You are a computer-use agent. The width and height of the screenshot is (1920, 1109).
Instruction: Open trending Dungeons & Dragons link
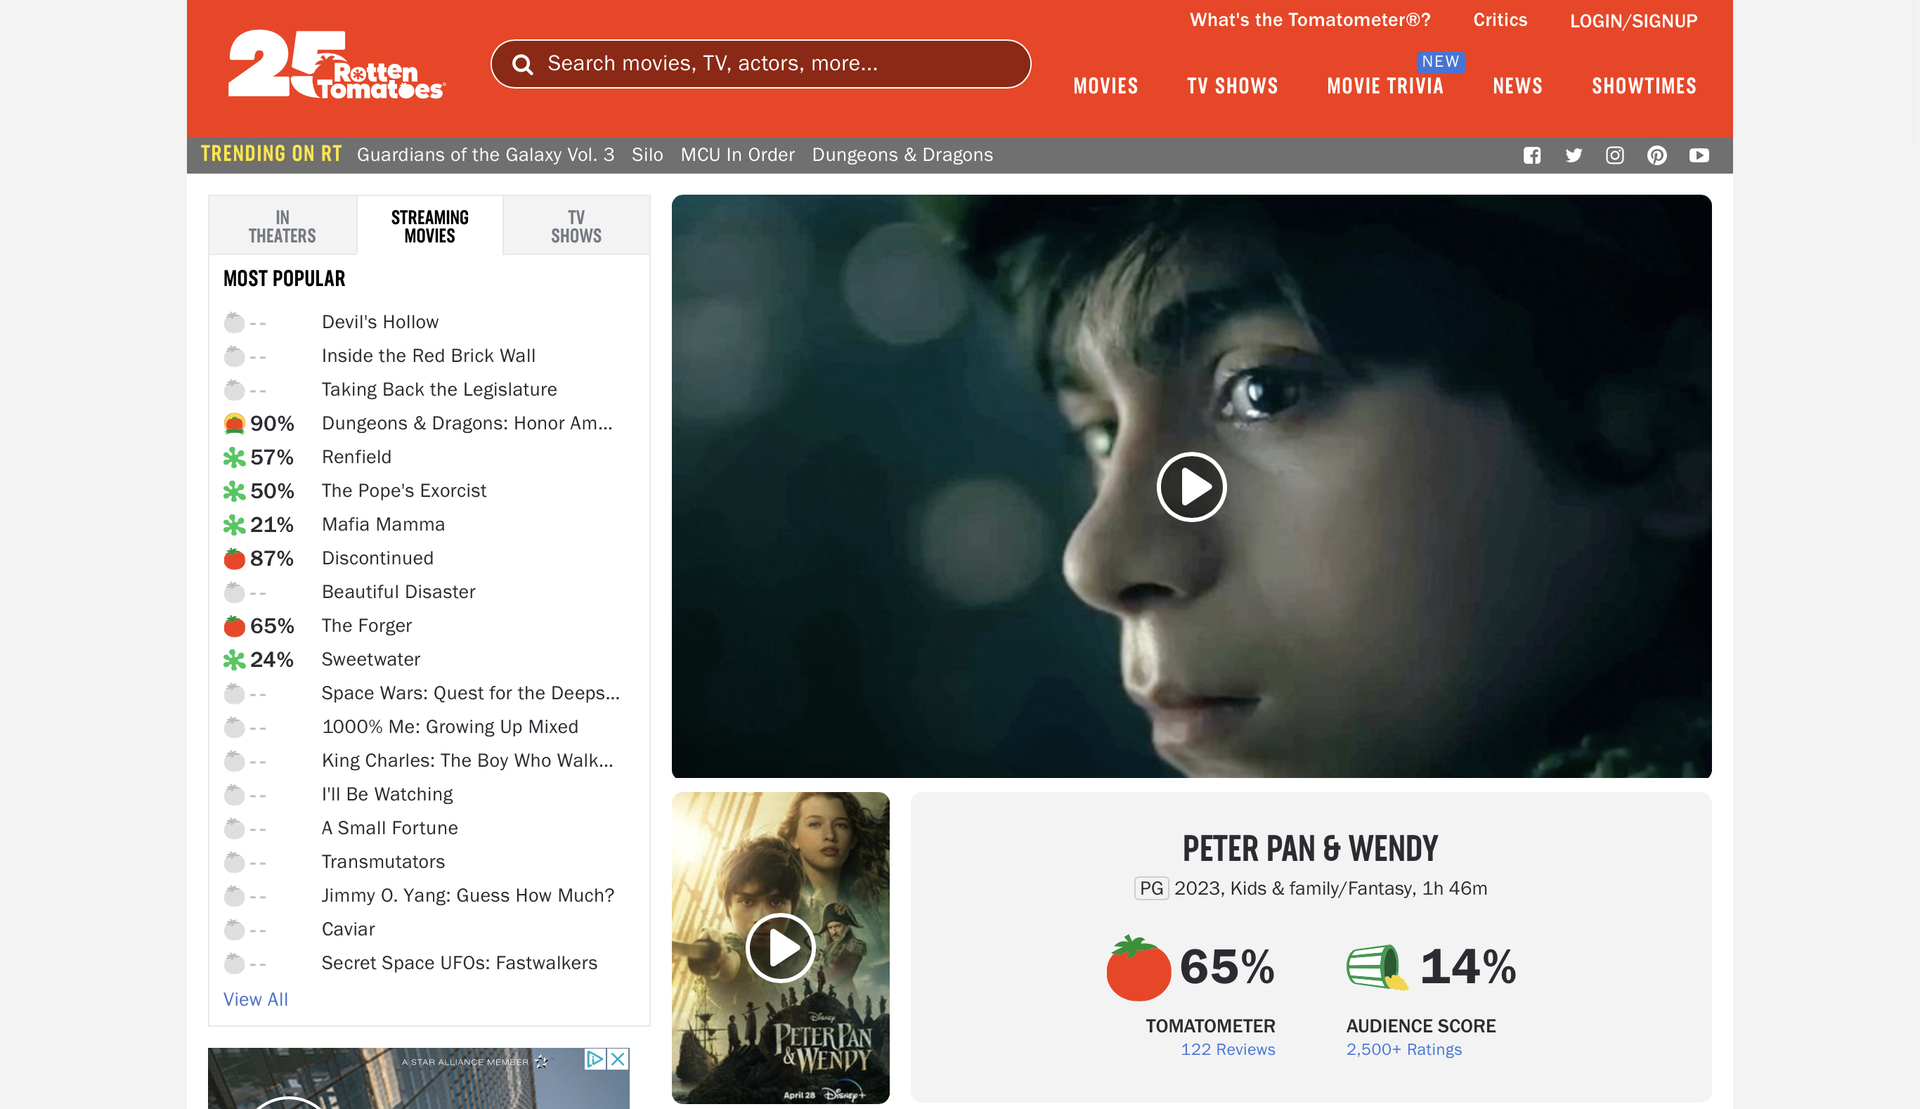(902, 155)
